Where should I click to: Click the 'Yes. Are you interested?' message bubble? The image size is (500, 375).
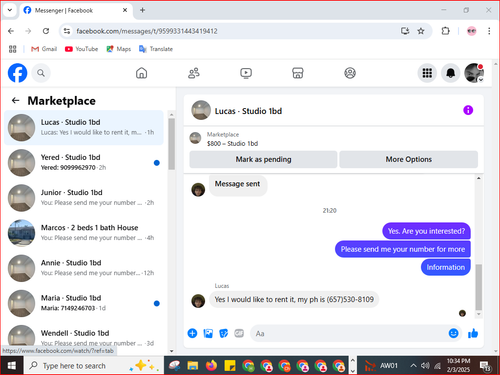426,231
